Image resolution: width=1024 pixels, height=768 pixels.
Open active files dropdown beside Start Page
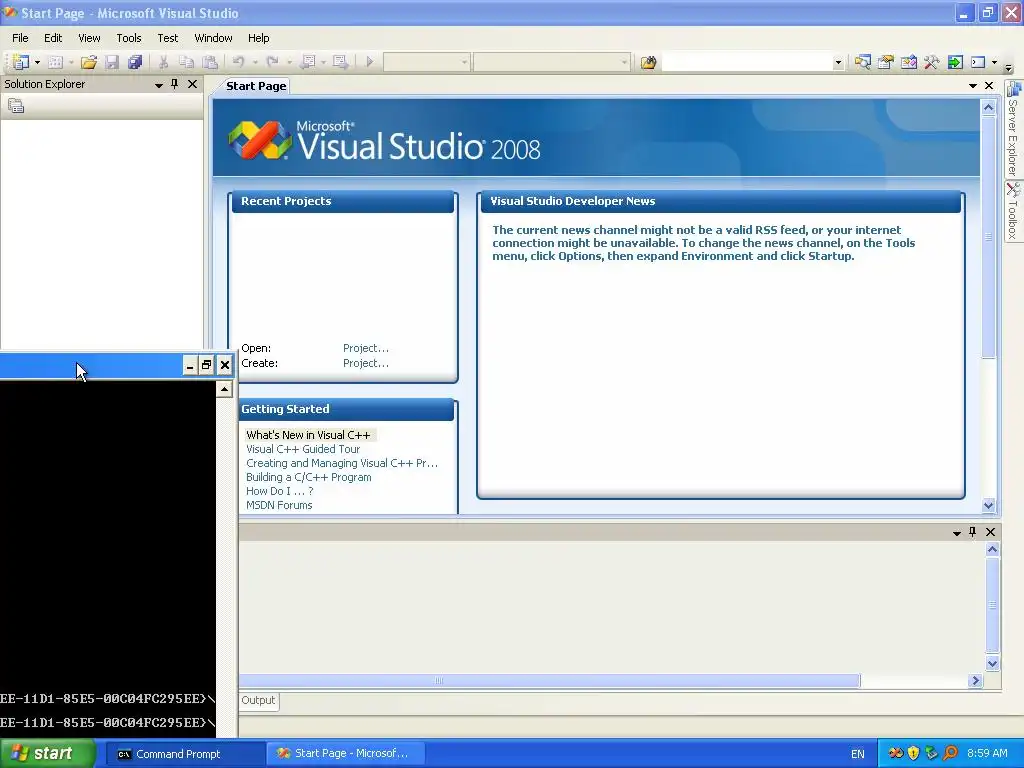tap(972, 86)
